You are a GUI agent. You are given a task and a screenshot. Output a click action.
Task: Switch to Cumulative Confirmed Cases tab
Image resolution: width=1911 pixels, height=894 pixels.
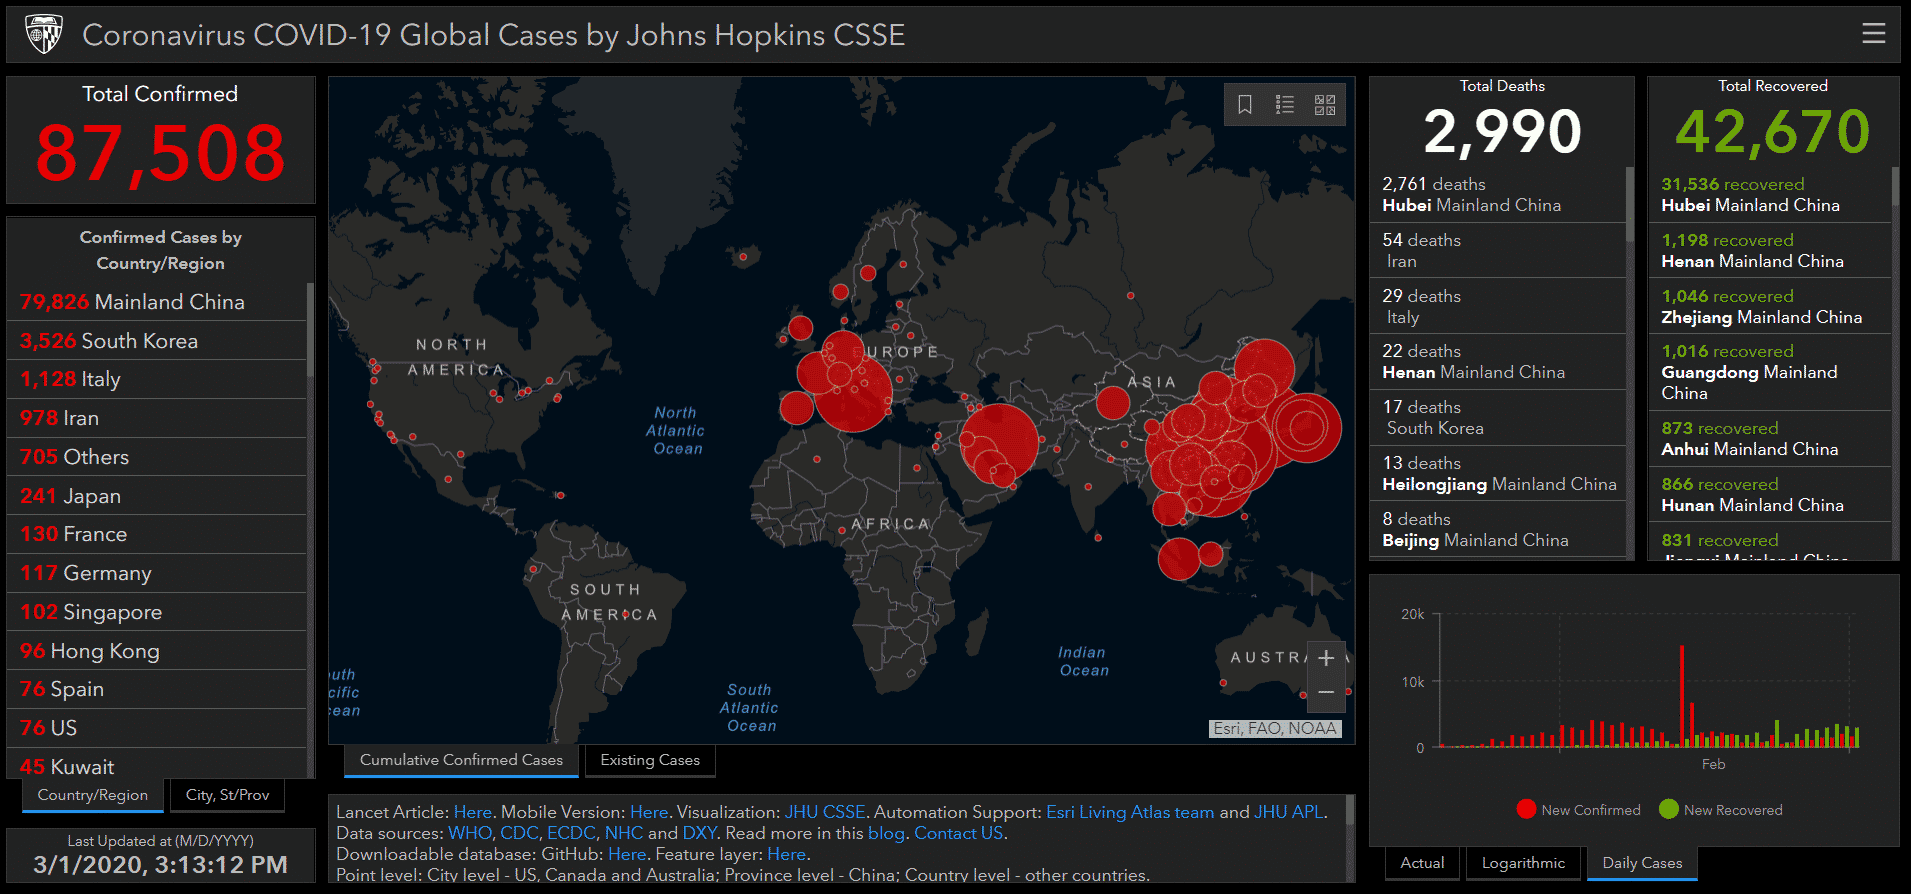(461, 760)
